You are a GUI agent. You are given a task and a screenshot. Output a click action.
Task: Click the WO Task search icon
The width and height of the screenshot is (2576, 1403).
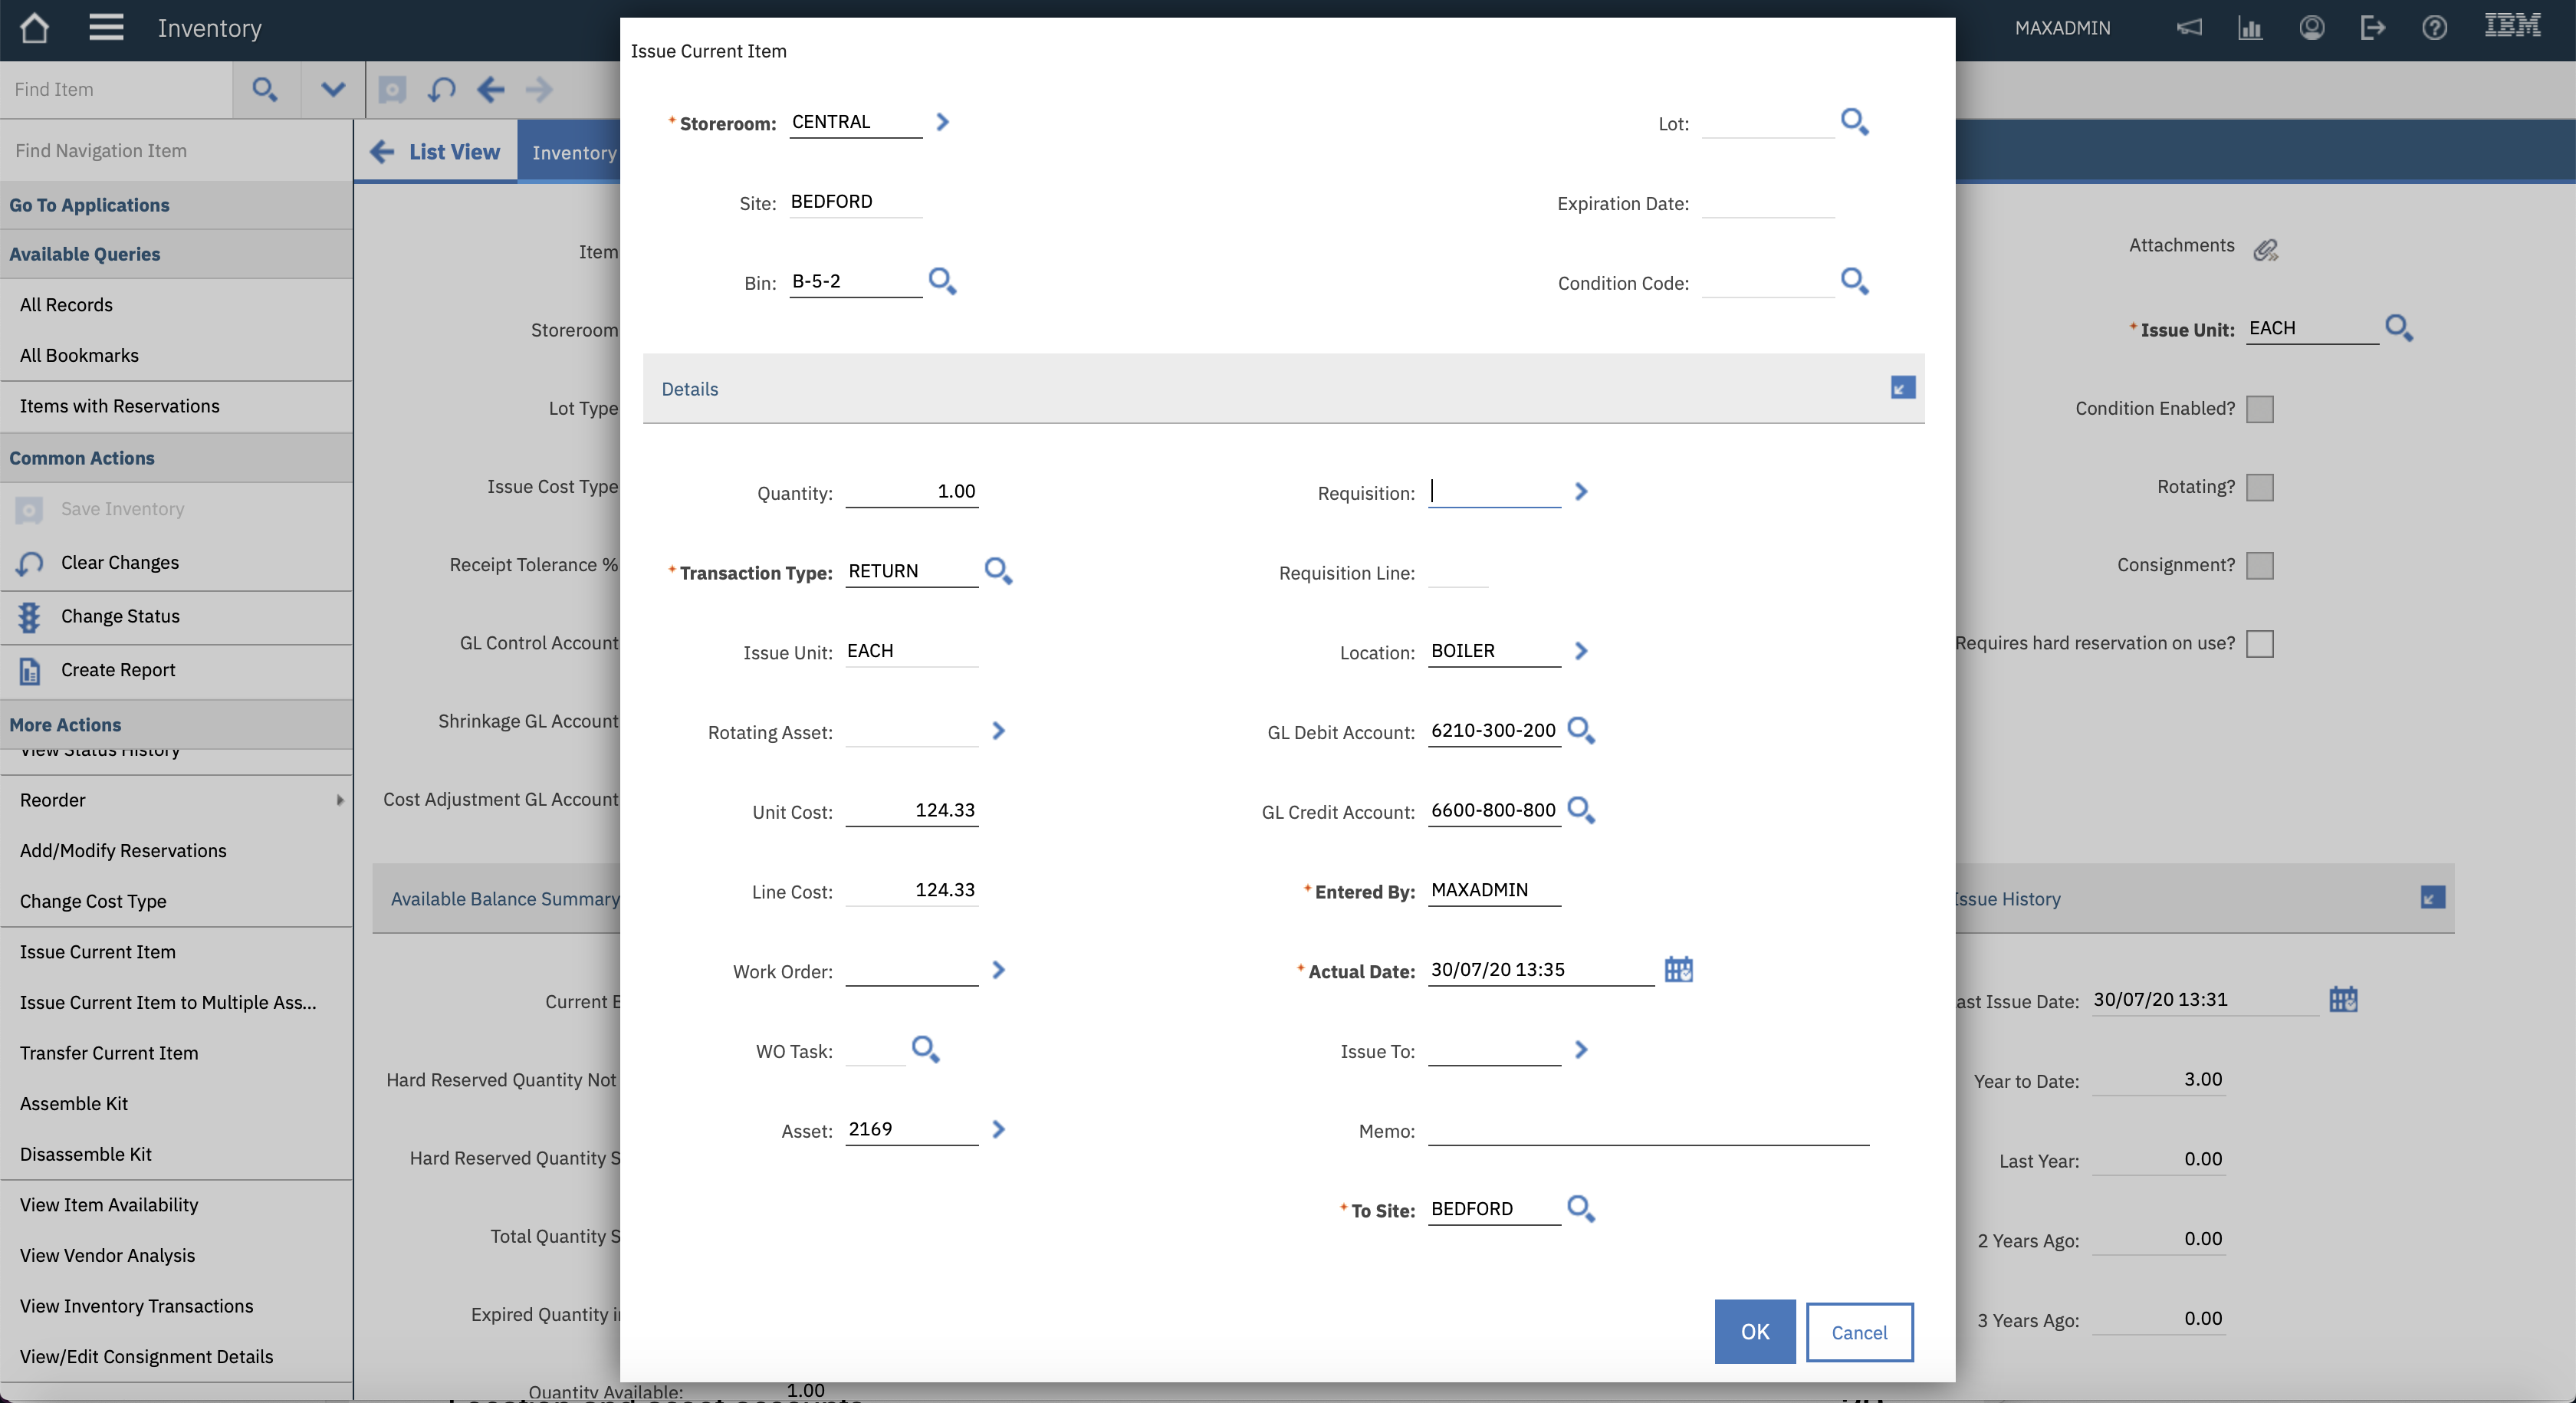(x=925, y=1049)
